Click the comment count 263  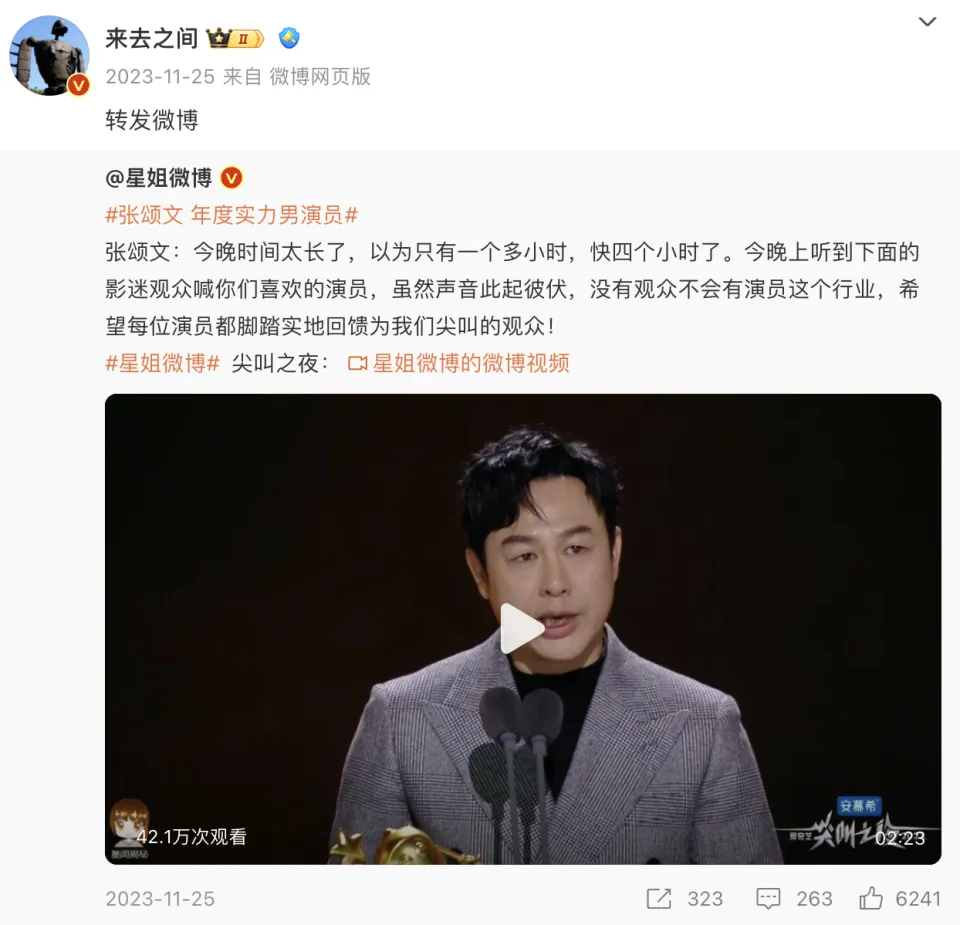[x=814, y=899]
